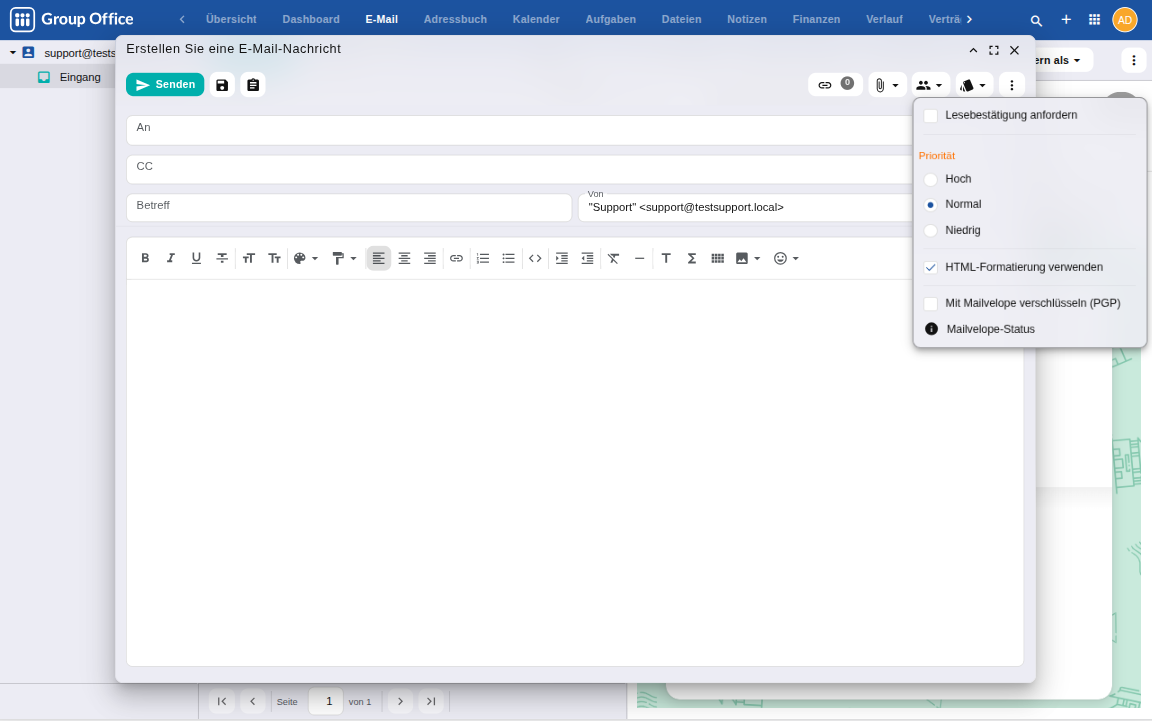Focus the An recipient field
Viewport: 1152px width, 721px height.
519,130
